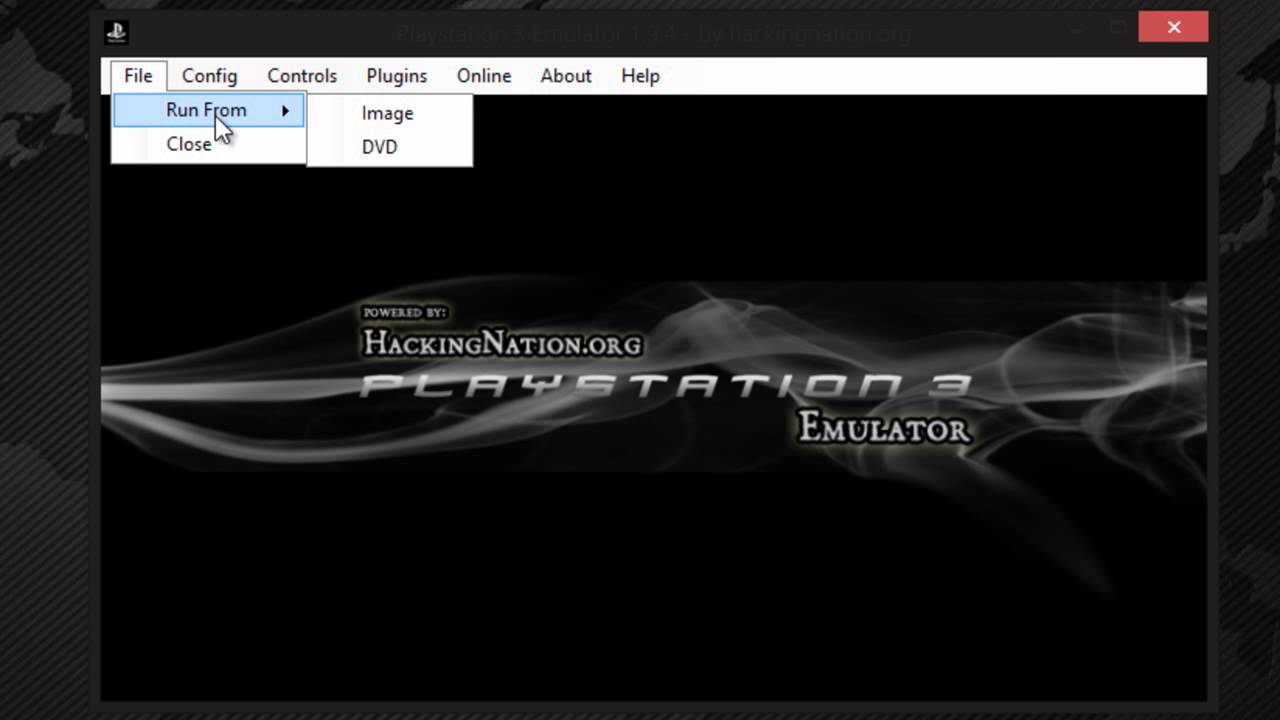Select Image from Run From submenu
The width and height of the screenshot is (1280, 720).
click(389, 113)
